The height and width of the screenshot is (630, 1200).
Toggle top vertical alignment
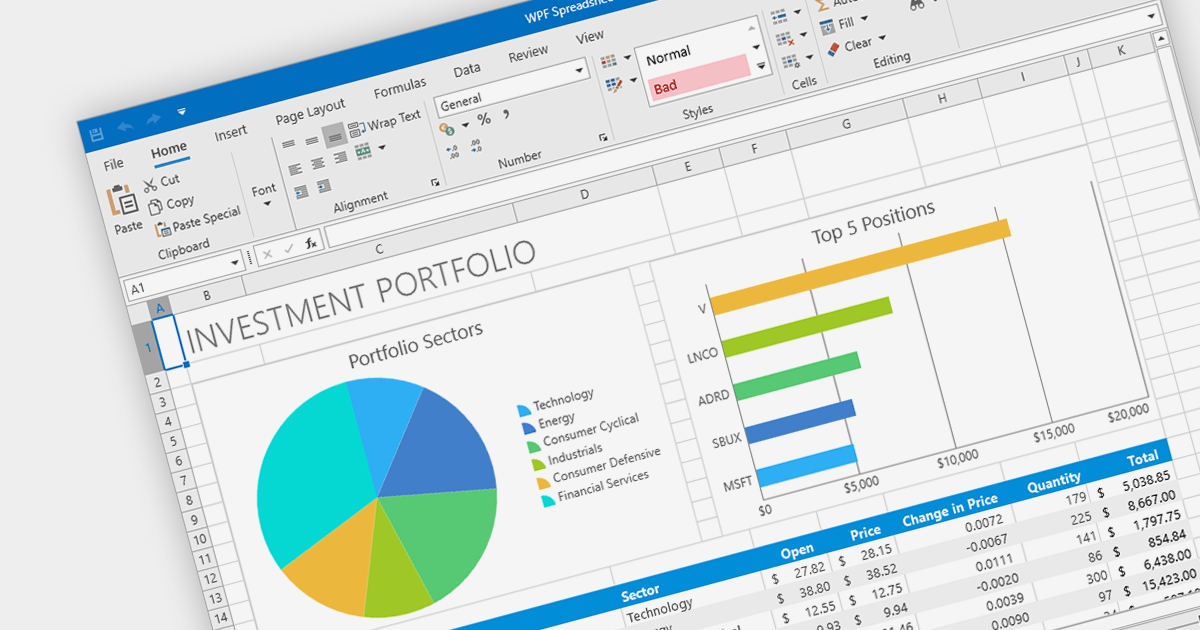point(289,146)
